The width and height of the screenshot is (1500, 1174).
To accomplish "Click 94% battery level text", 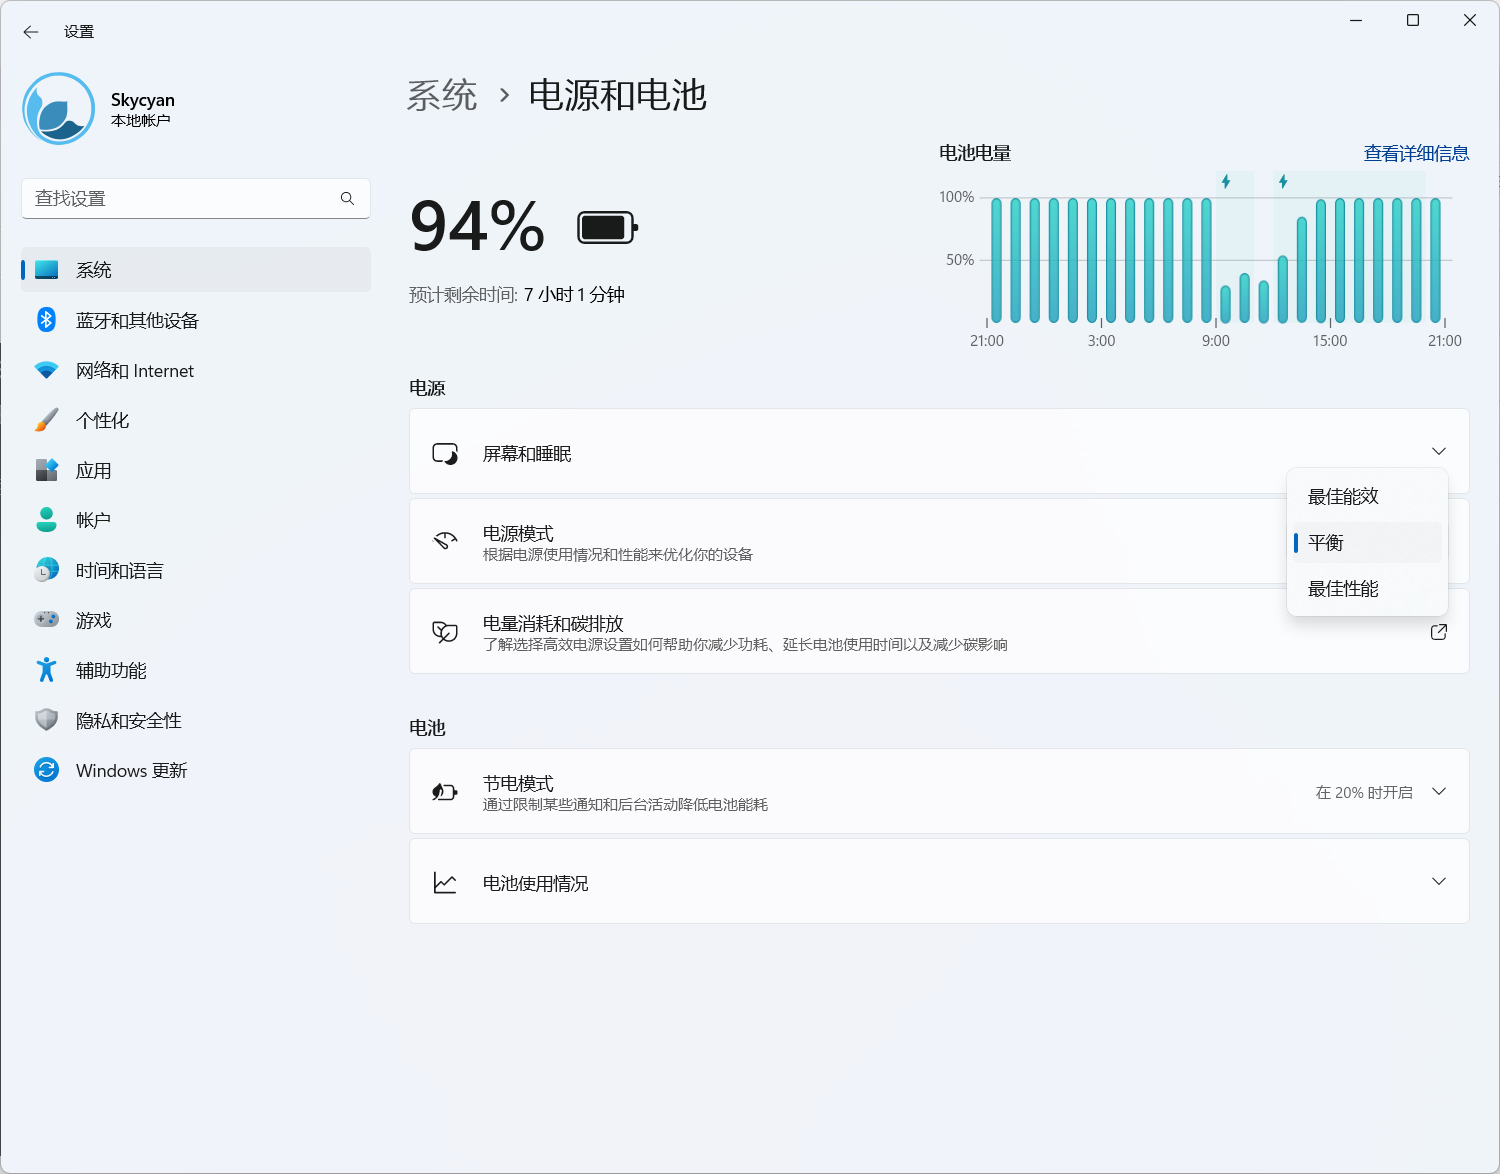I will tap(477, 227).
